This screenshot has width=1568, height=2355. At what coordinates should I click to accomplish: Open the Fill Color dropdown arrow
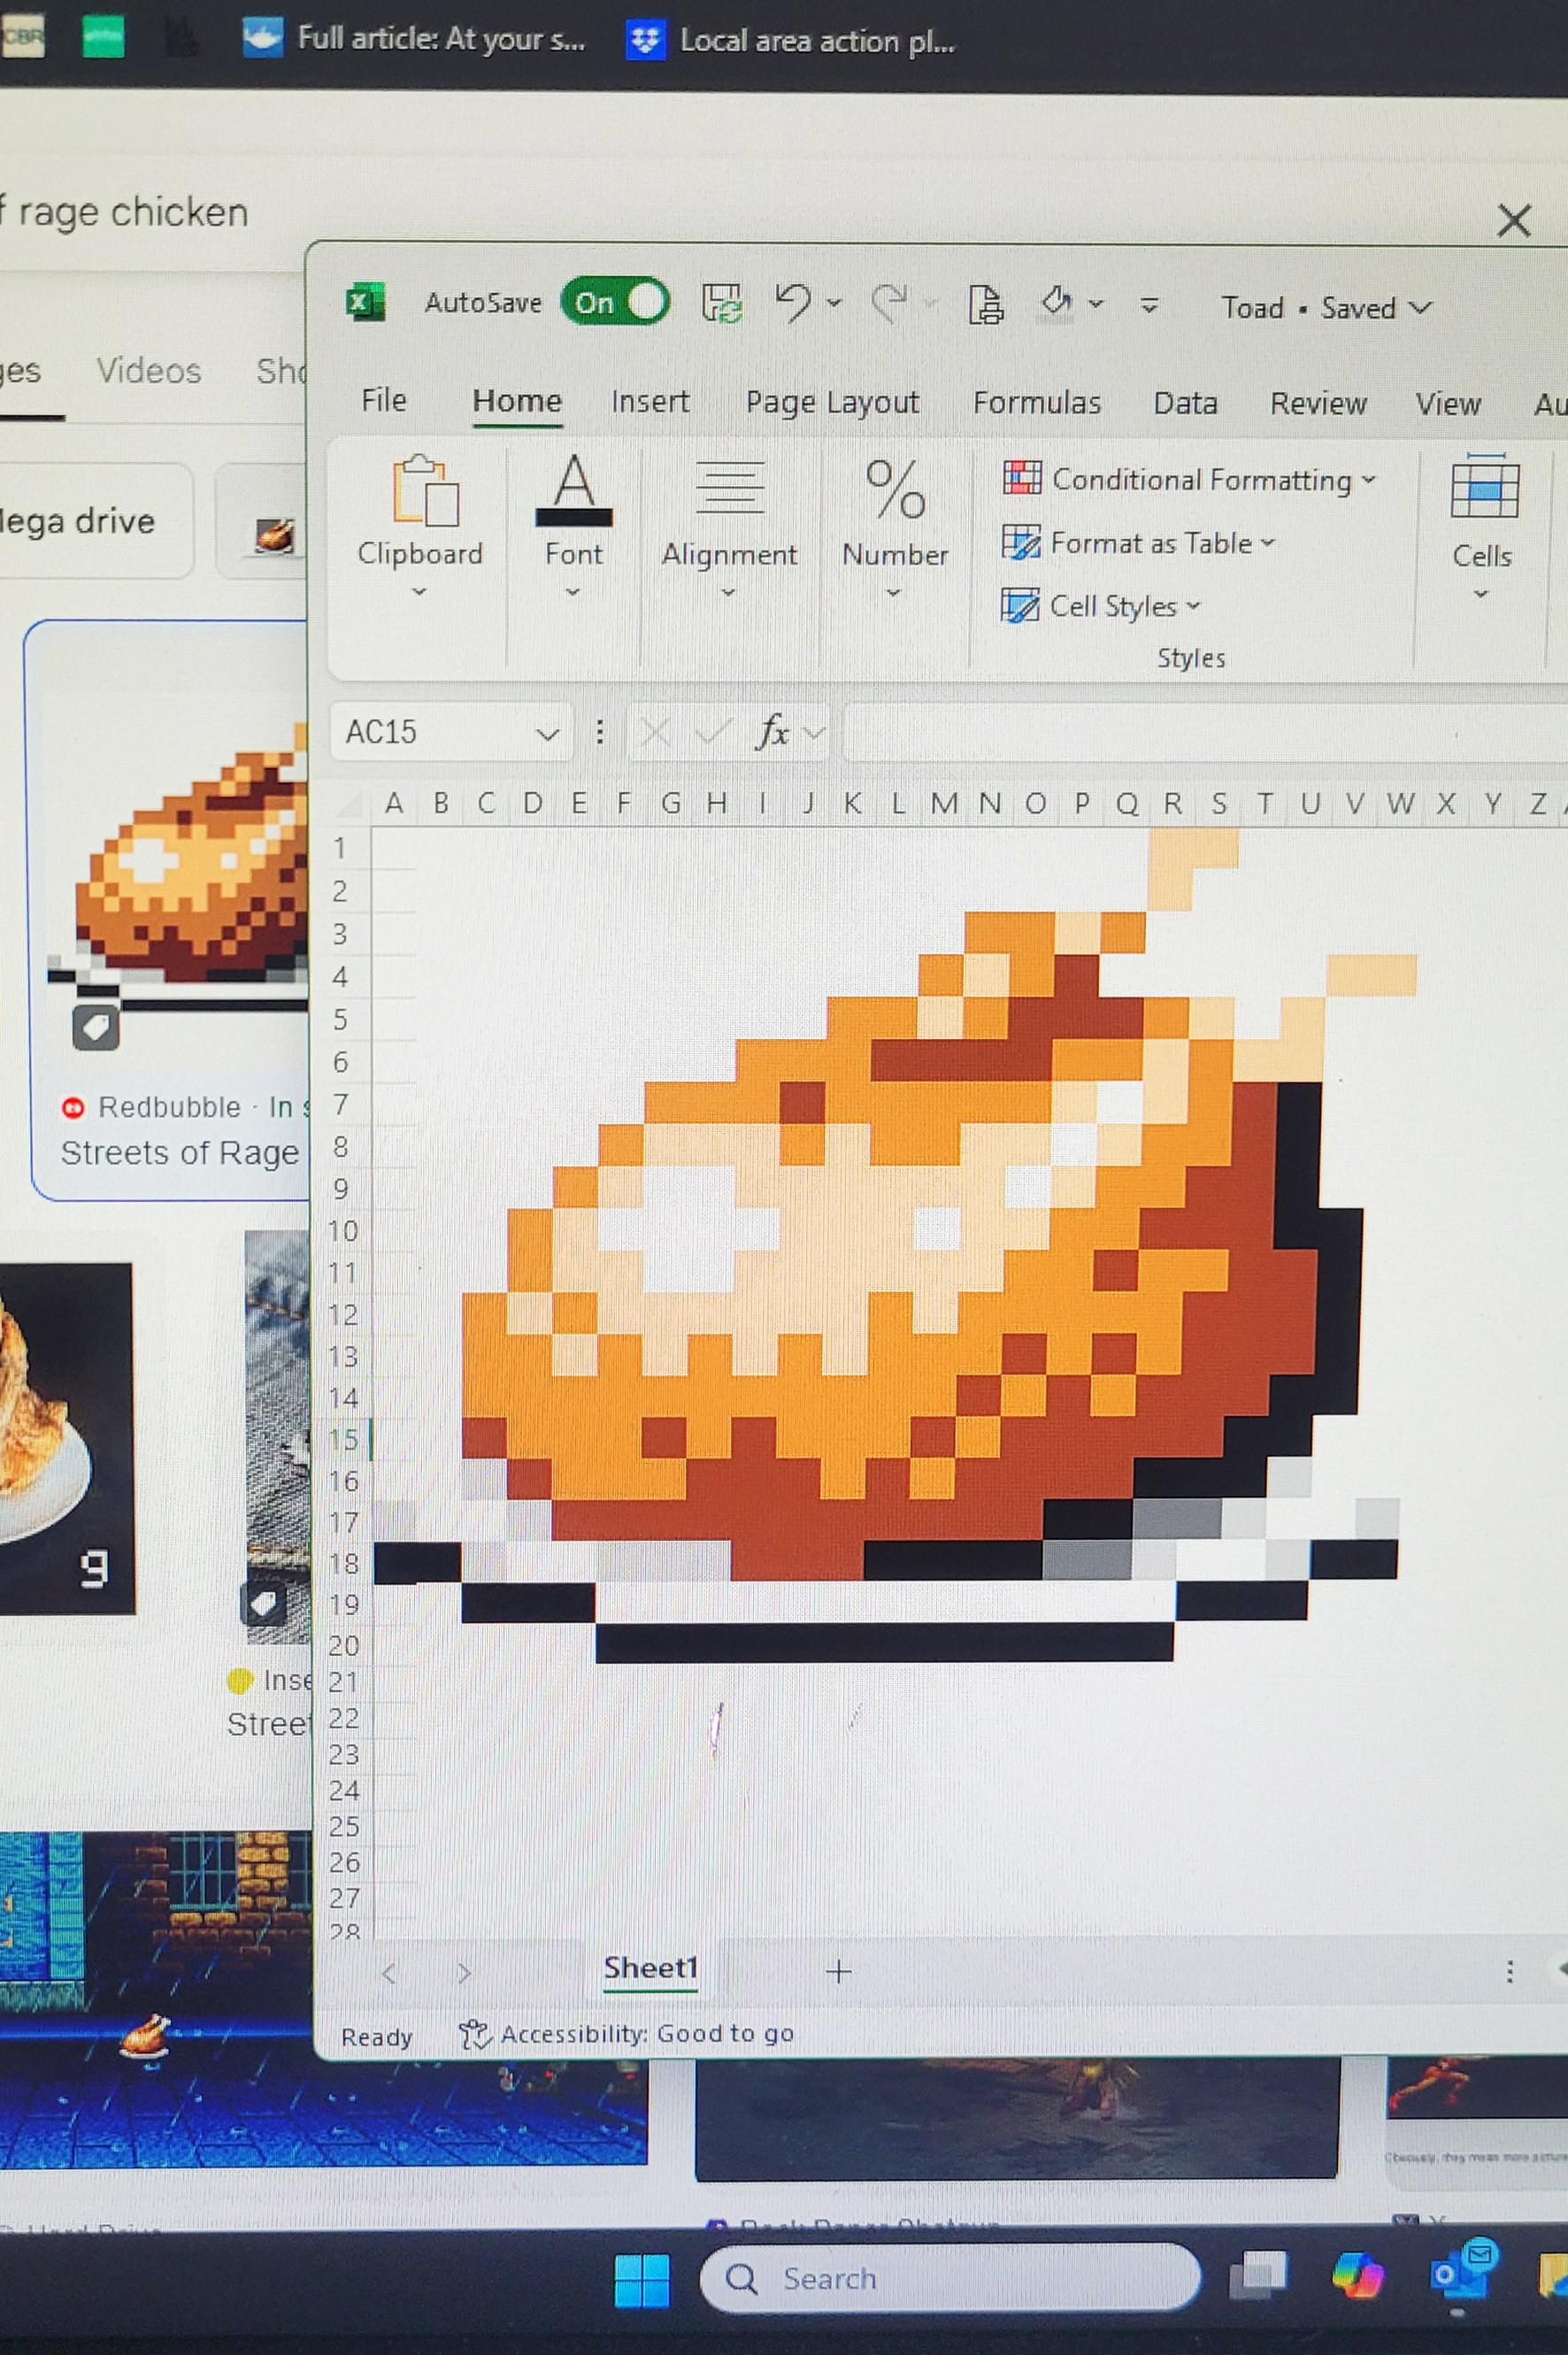pos(1097,304)
